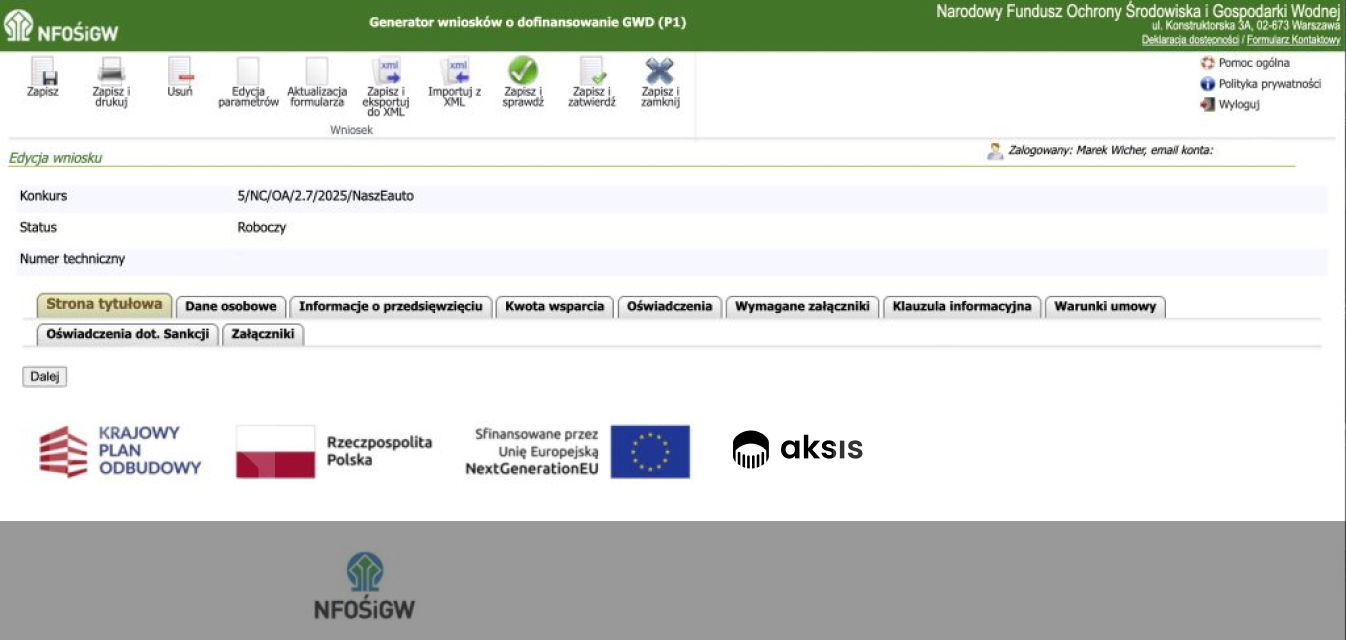Screen dimensions: 1346x640
Task: Click contest number 5/NC/OA/2.7/2025/NaszEauto
Action: tap(326, 196)
